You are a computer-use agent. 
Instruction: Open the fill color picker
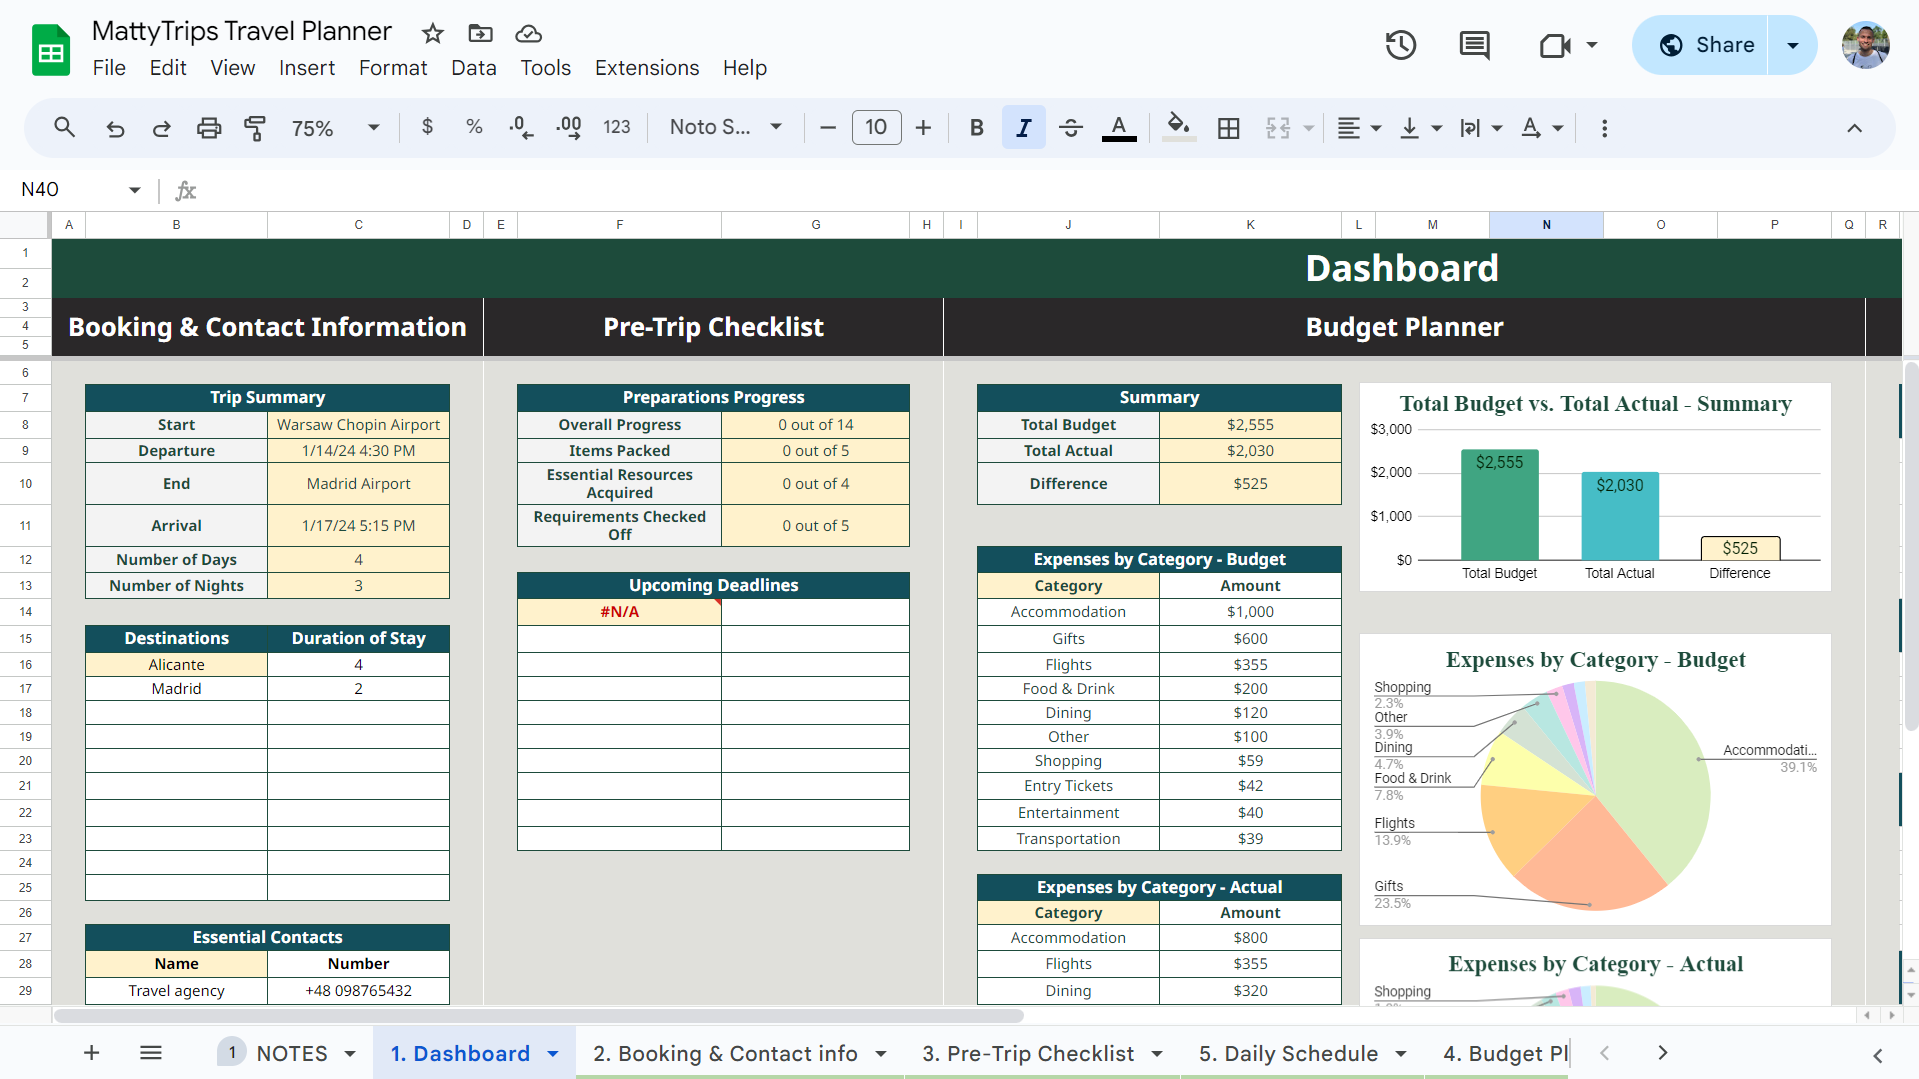1179,128
